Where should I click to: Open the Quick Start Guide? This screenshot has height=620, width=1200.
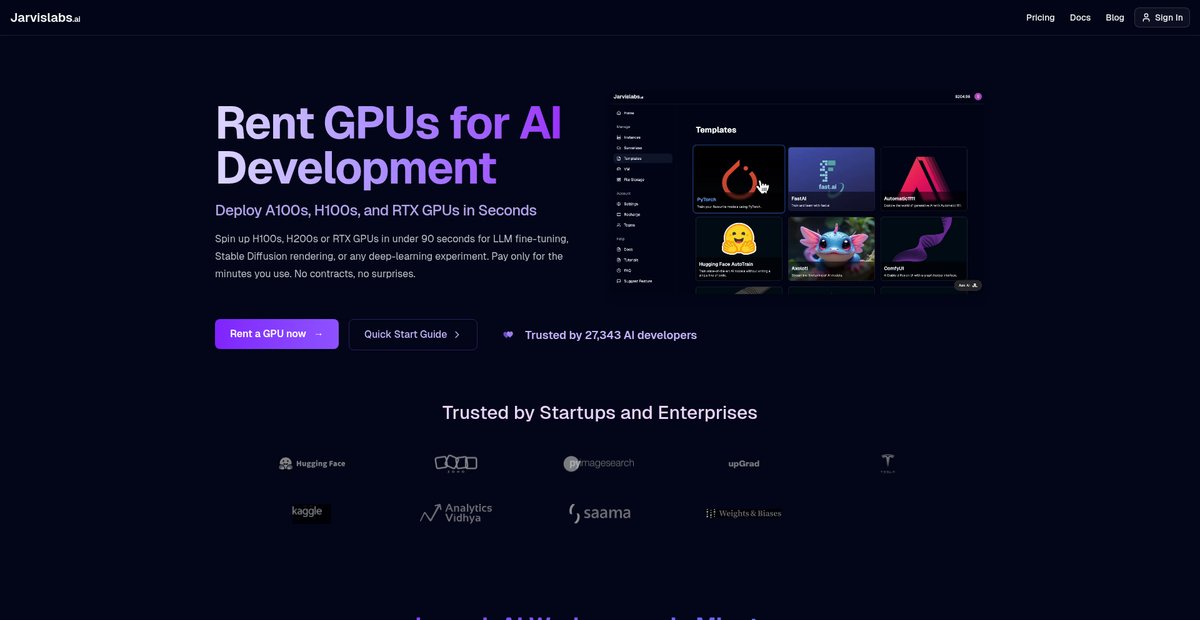coord(412,334)
